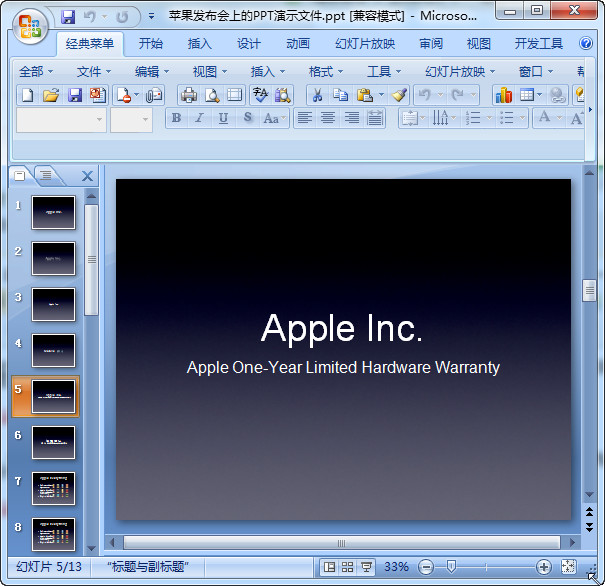Click the printer icon to print

[x=189, y=95]
